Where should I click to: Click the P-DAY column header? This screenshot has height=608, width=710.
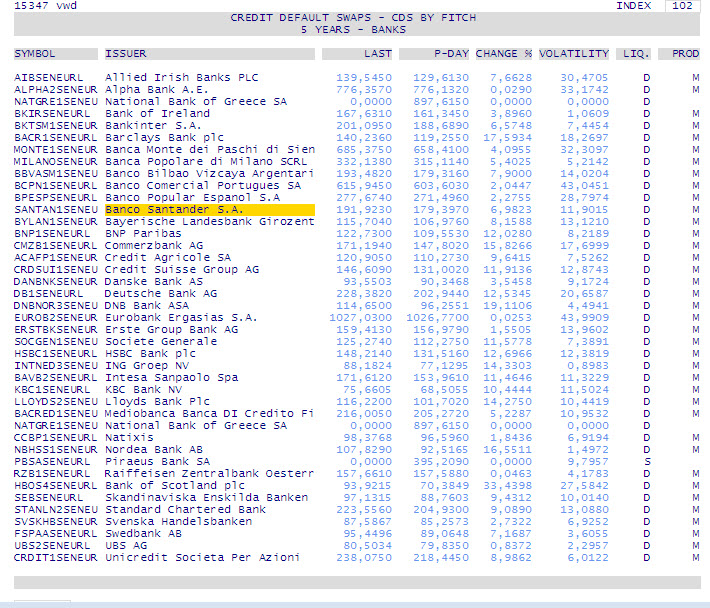[434, 54]
